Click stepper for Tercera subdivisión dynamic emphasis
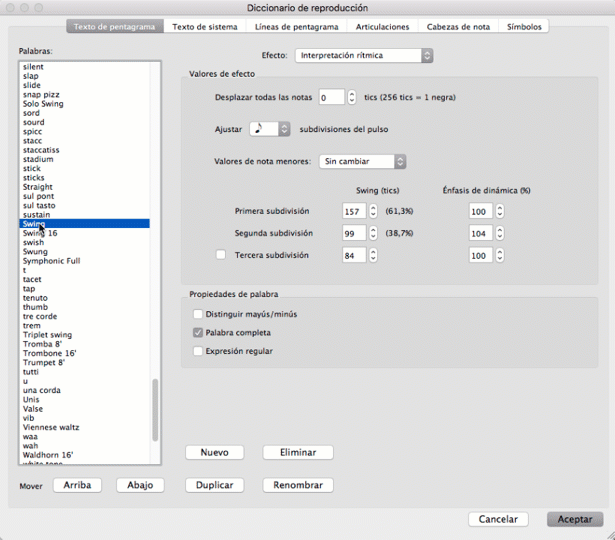The image size is (615, 540). [x=500, y=255]
